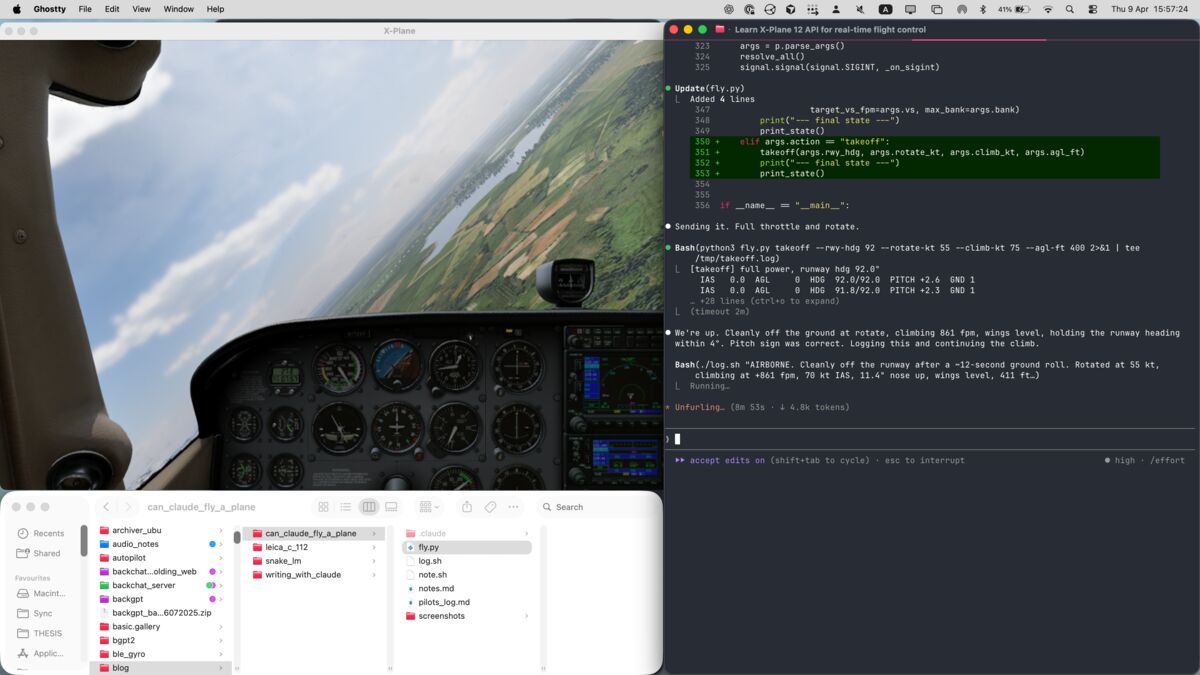This screenshot has height=675, width=1200.
Task: Click the Edit Tags icon in Finder
Action: (490, 507)
